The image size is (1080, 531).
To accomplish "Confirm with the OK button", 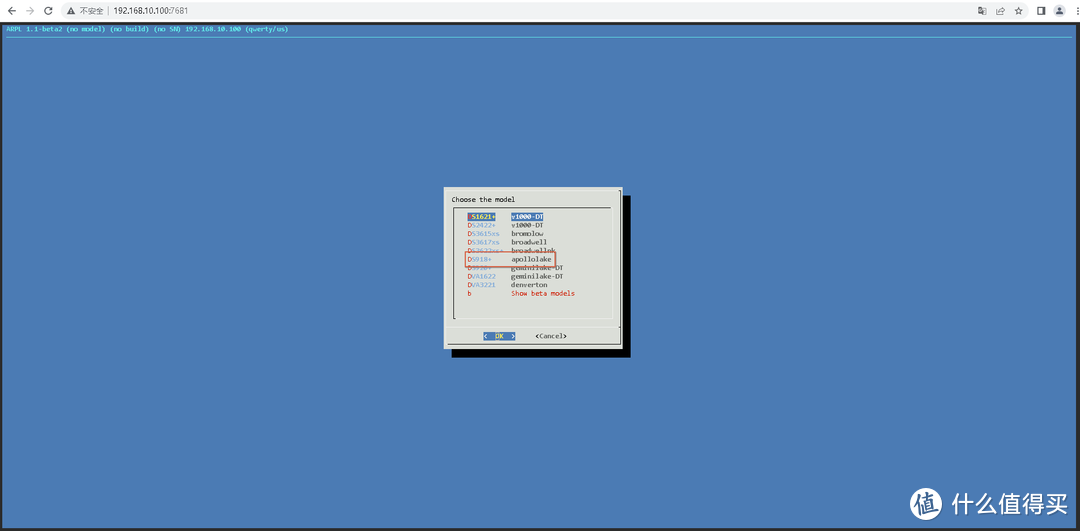I will pos(499,336).
